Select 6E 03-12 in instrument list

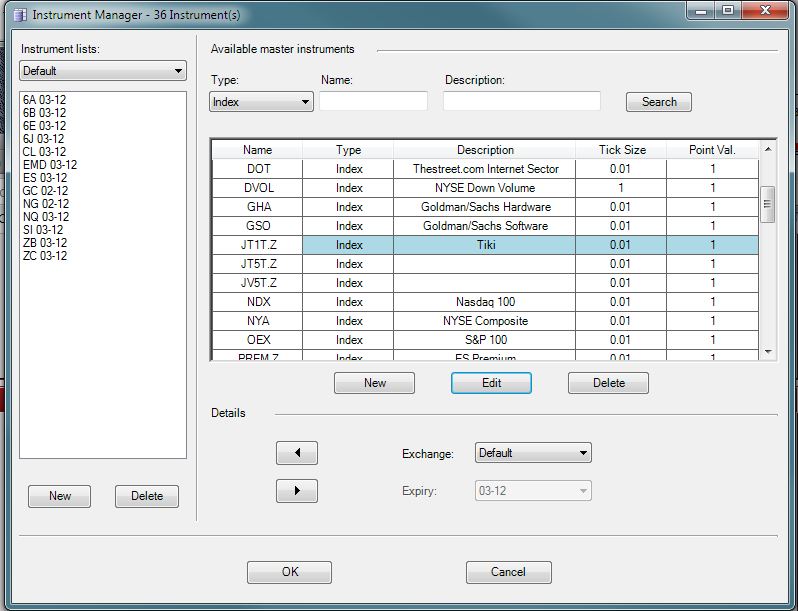44,126
